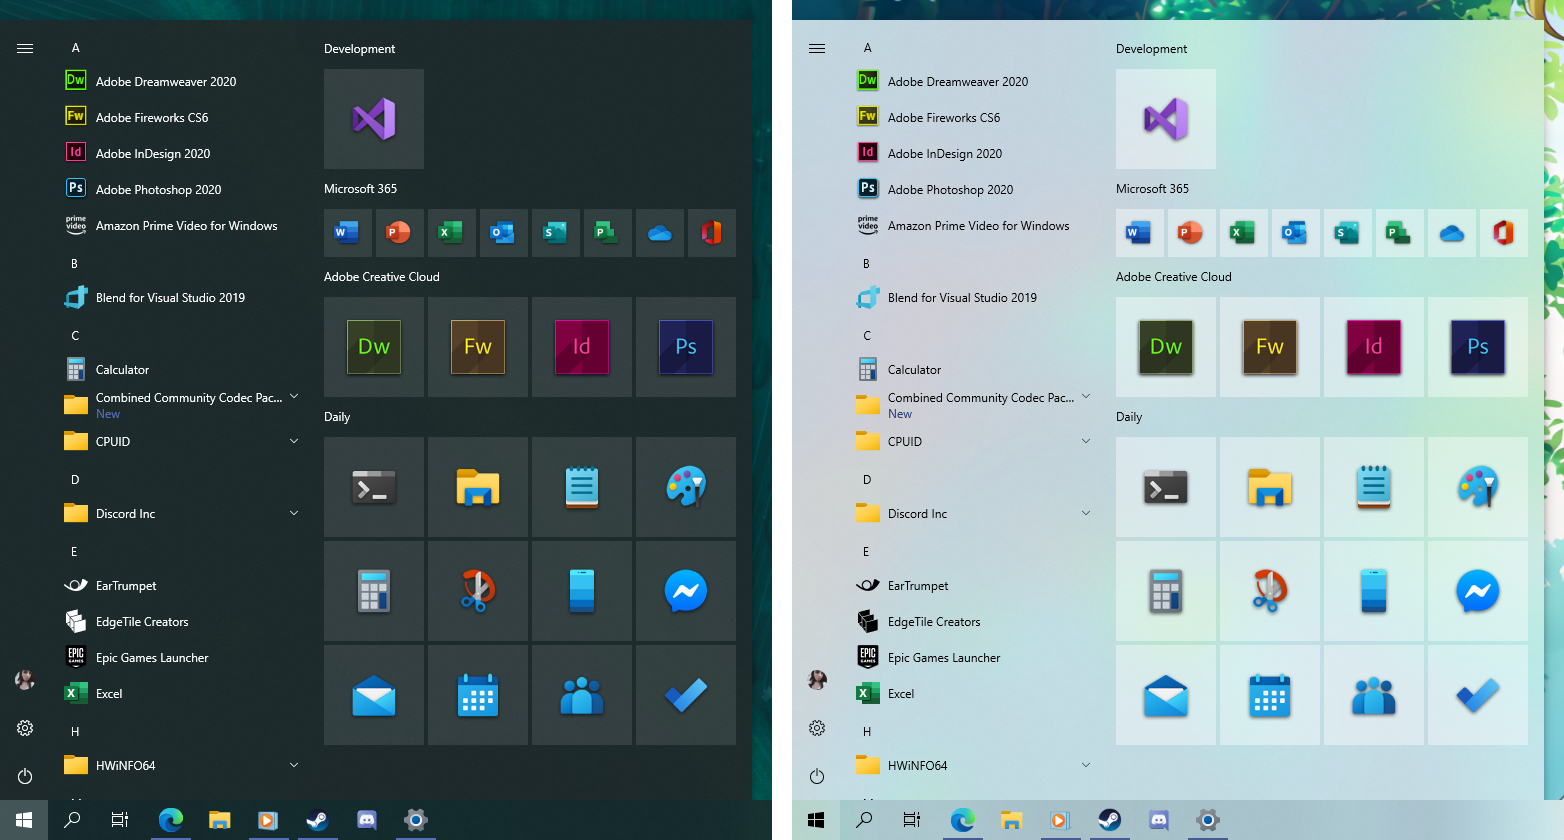
Task: Open Calculator tile in light Daily group
Action: click(x=1166, y=591)
